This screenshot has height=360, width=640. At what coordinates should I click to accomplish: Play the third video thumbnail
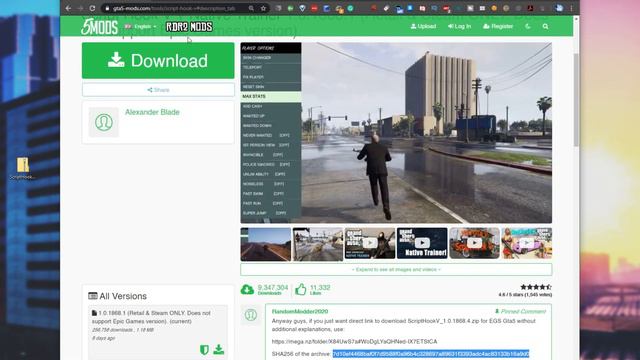coord(370,243)
